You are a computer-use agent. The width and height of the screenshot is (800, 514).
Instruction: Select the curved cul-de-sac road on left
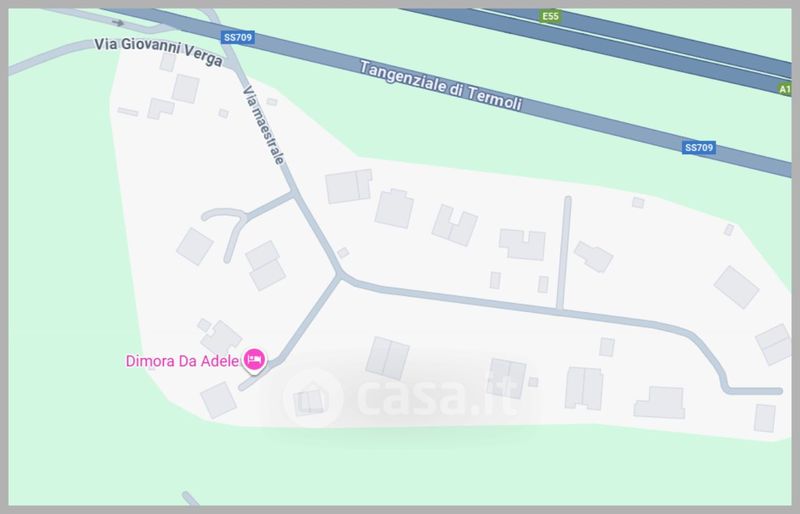pos(224,227)
